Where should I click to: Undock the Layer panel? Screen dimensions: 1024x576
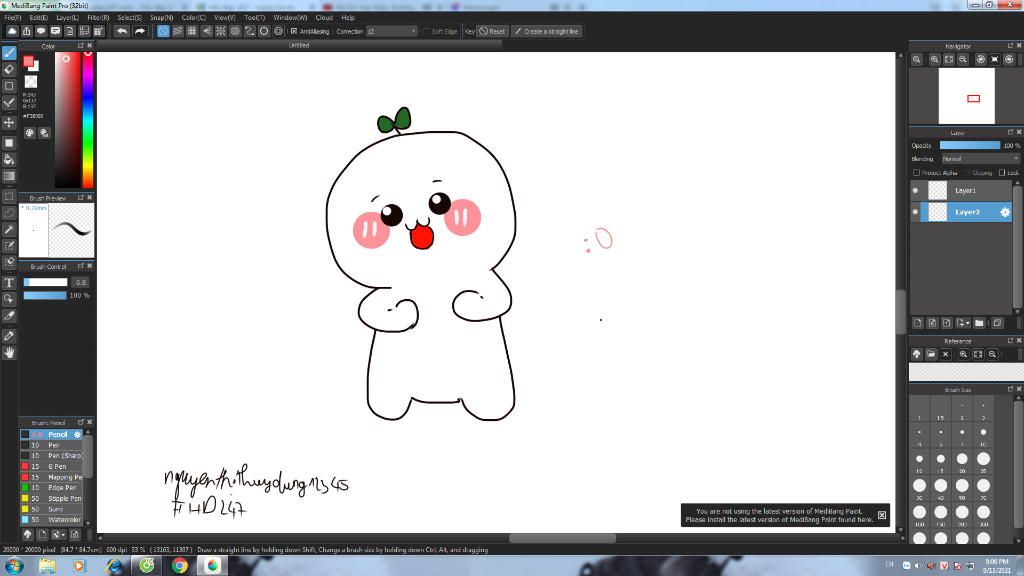[1010, 132]
